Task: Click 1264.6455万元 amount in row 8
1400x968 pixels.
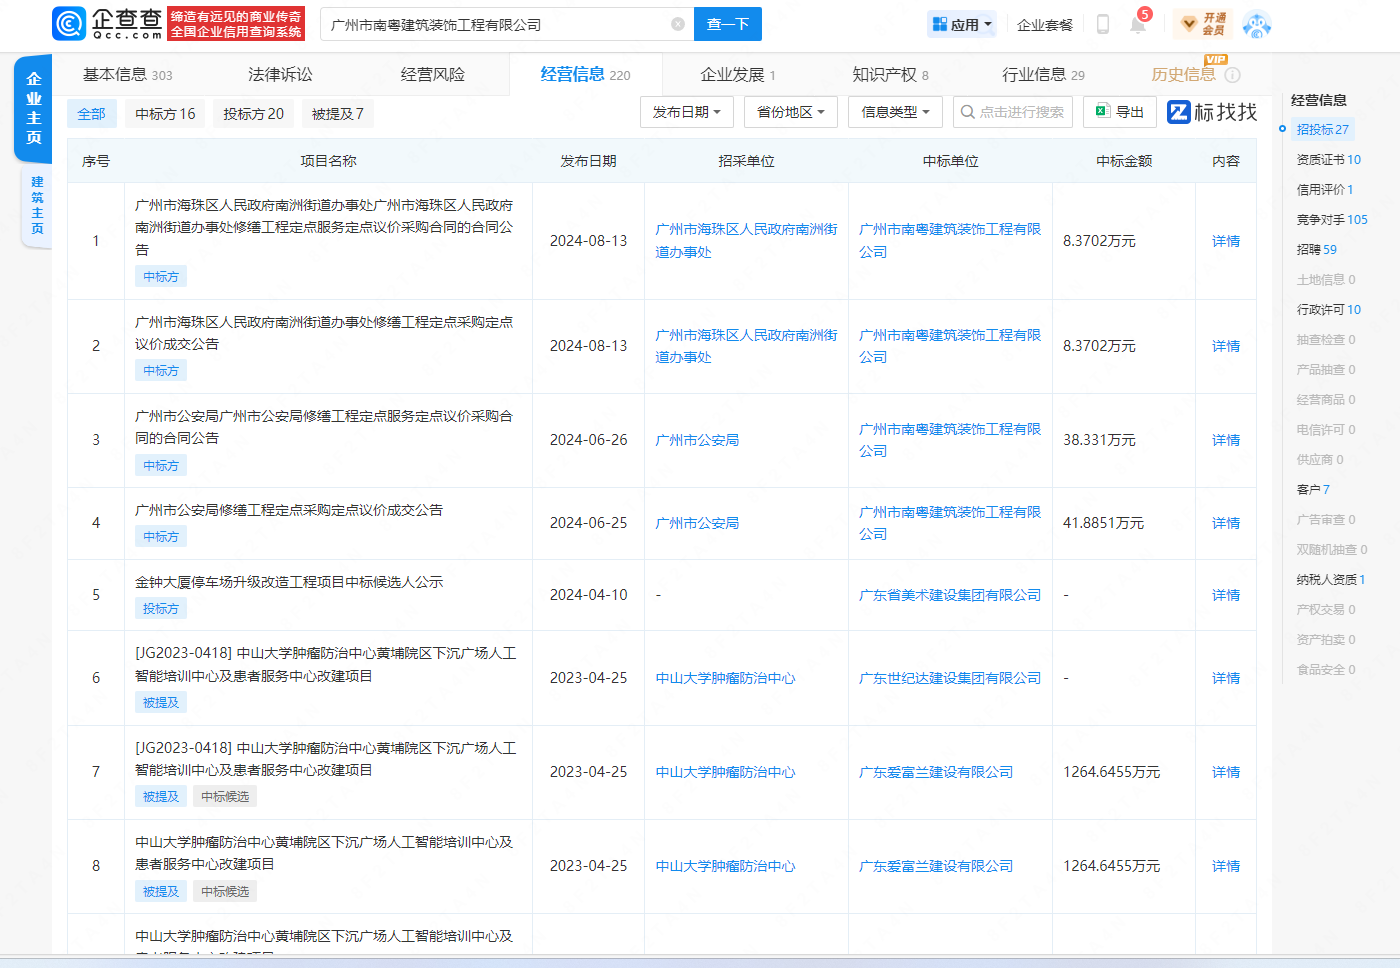Action: pyautogui.click(x=1111, y=866)
